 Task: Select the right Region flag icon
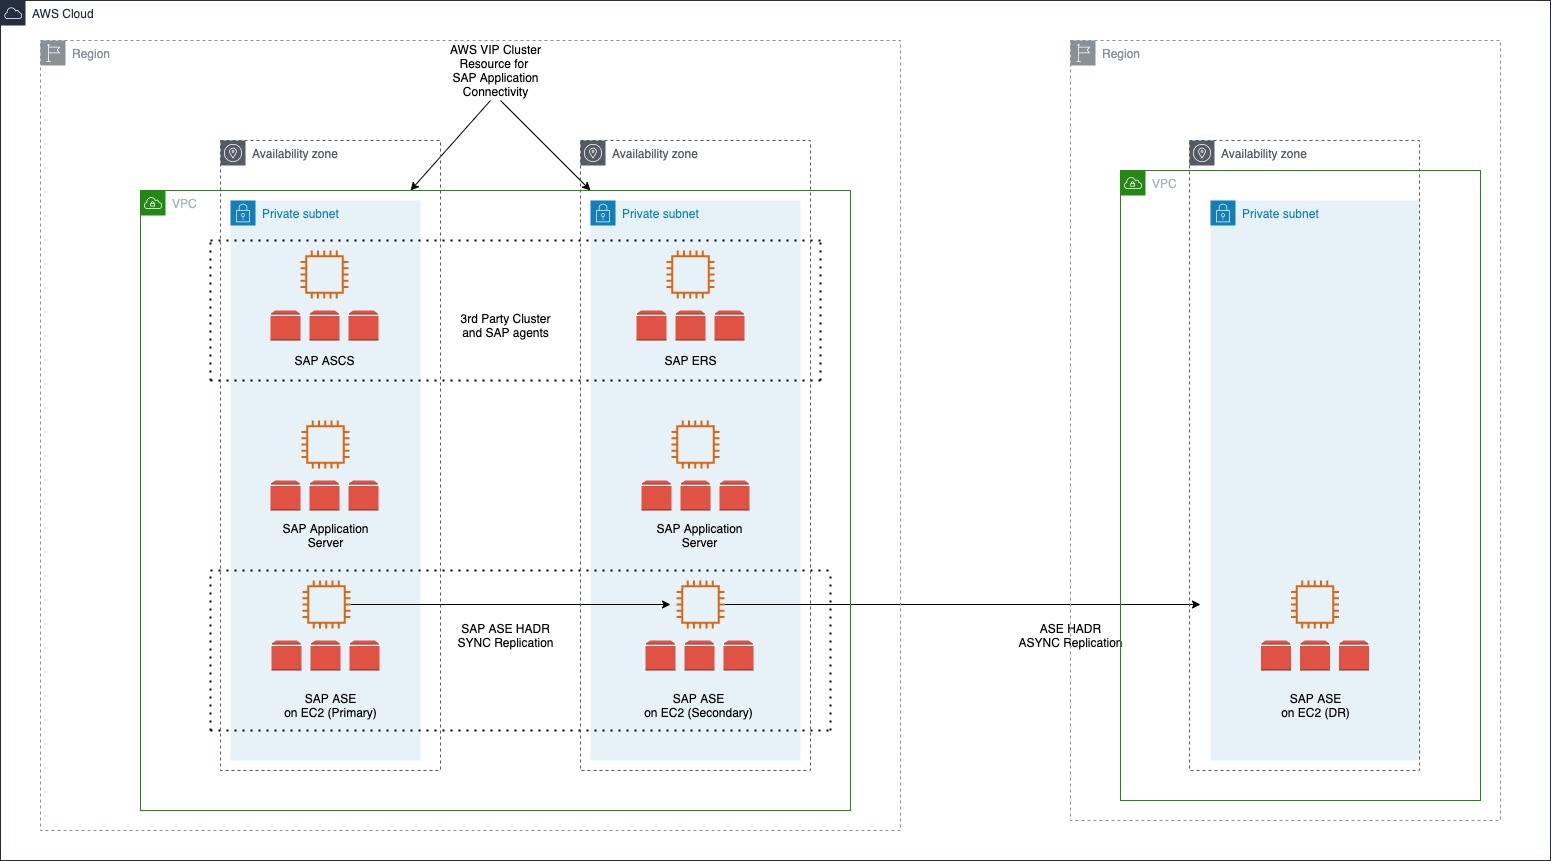[1083, 53]
